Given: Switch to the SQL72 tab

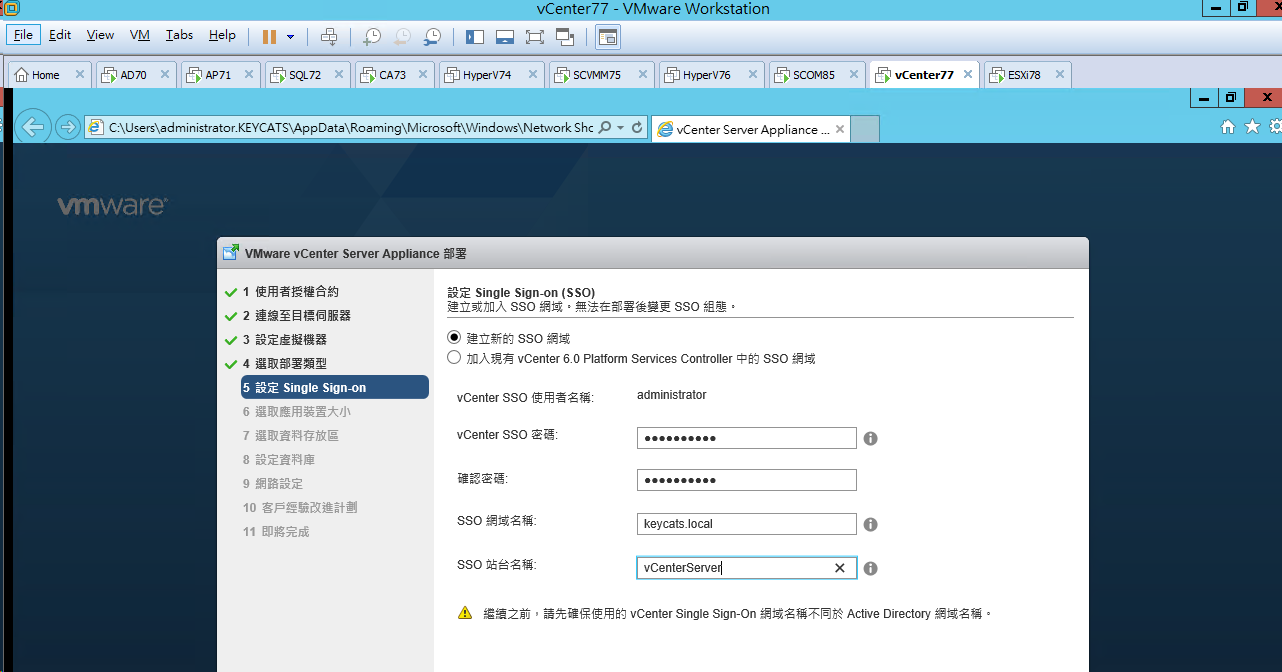Looking at the screenshot, I should click(305, 75).
